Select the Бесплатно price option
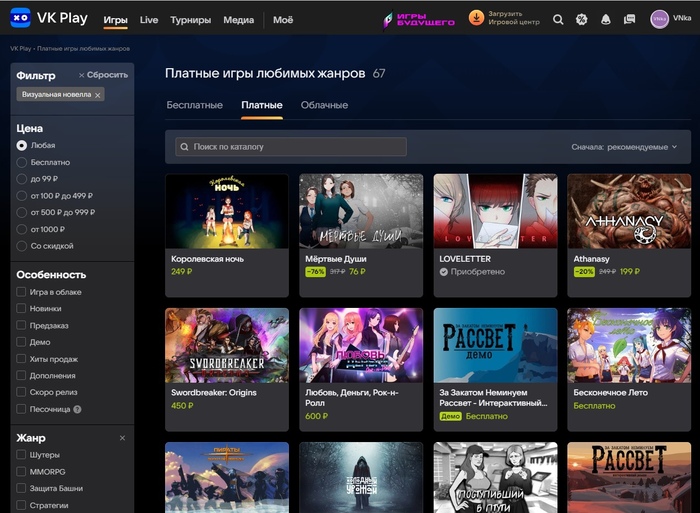Viewport: 700px width, 513px height. click(21, 163)
